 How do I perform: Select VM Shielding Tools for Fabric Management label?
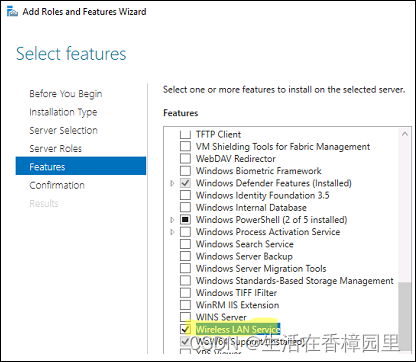tap(283, 147)
